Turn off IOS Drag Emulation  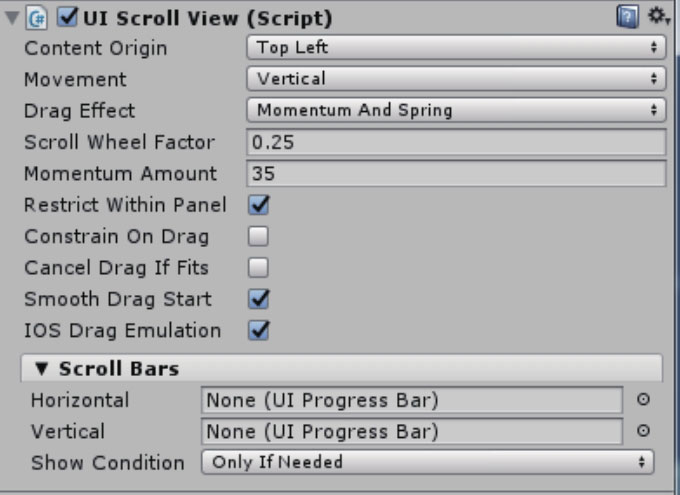tap(258, 330)
